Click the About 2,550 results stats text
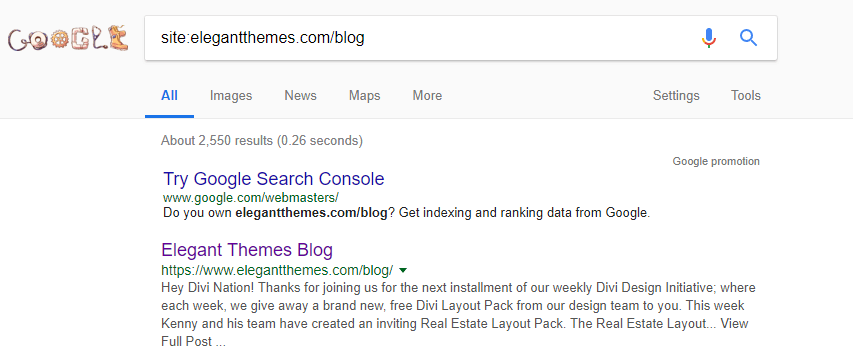The image size is (853, 364). pos(262,141)
